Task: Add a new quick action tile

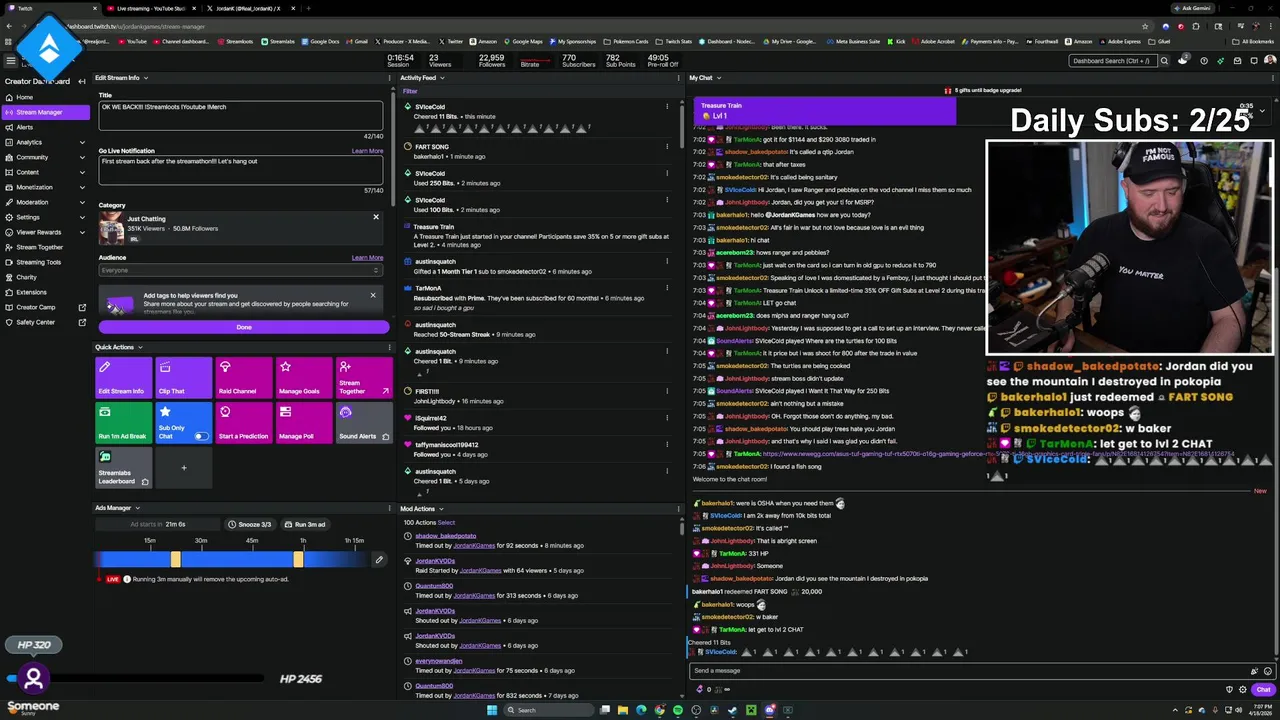Action: (183, 467)
